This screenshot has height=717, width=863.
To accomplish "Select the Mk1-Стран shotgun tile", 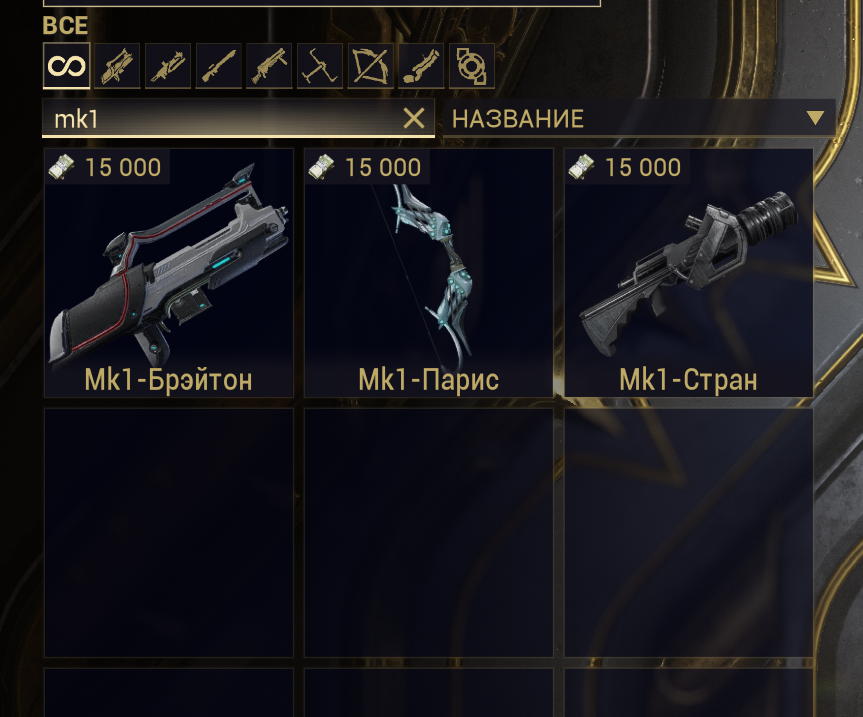I will click(689, 273).
